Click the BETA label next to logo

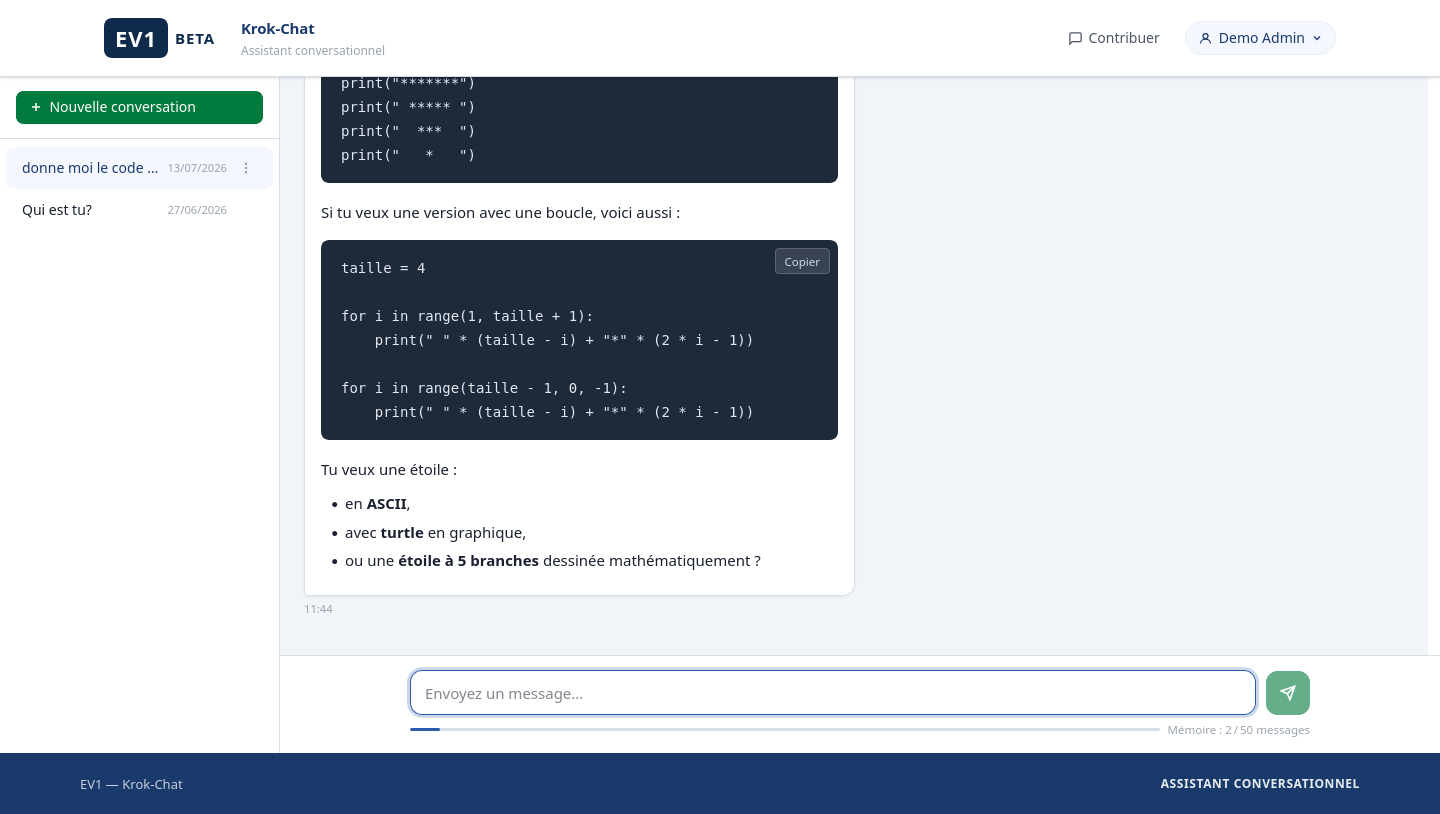195,39
